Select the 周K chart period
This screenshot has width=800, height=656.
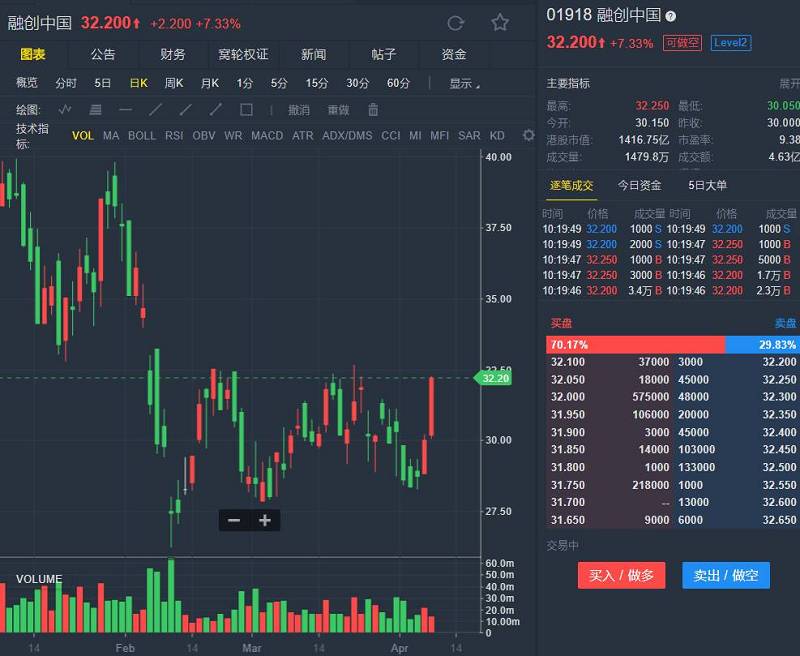point(174,83)
